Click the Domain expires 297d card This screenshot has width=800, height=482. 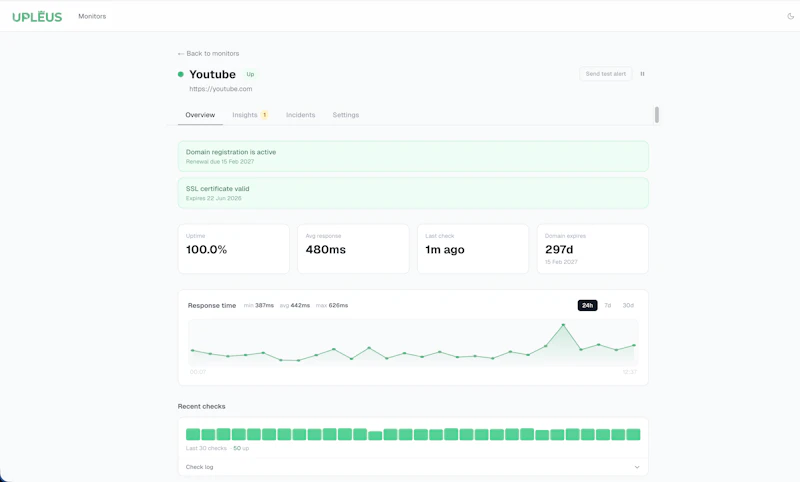pos(593,249)
